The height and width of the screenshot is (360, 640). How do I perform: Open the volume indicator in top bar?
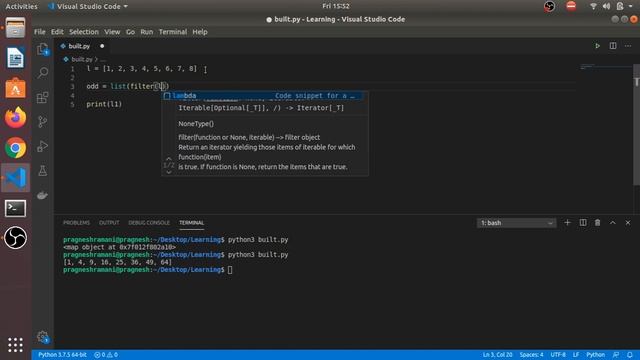(x=607, y=6)
